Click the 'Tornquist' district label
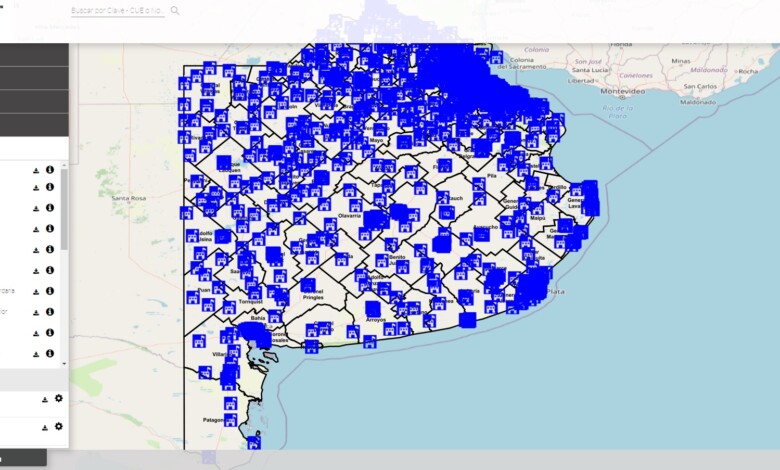The height and width of the screenshot is (470, 780). coord(250,301)
